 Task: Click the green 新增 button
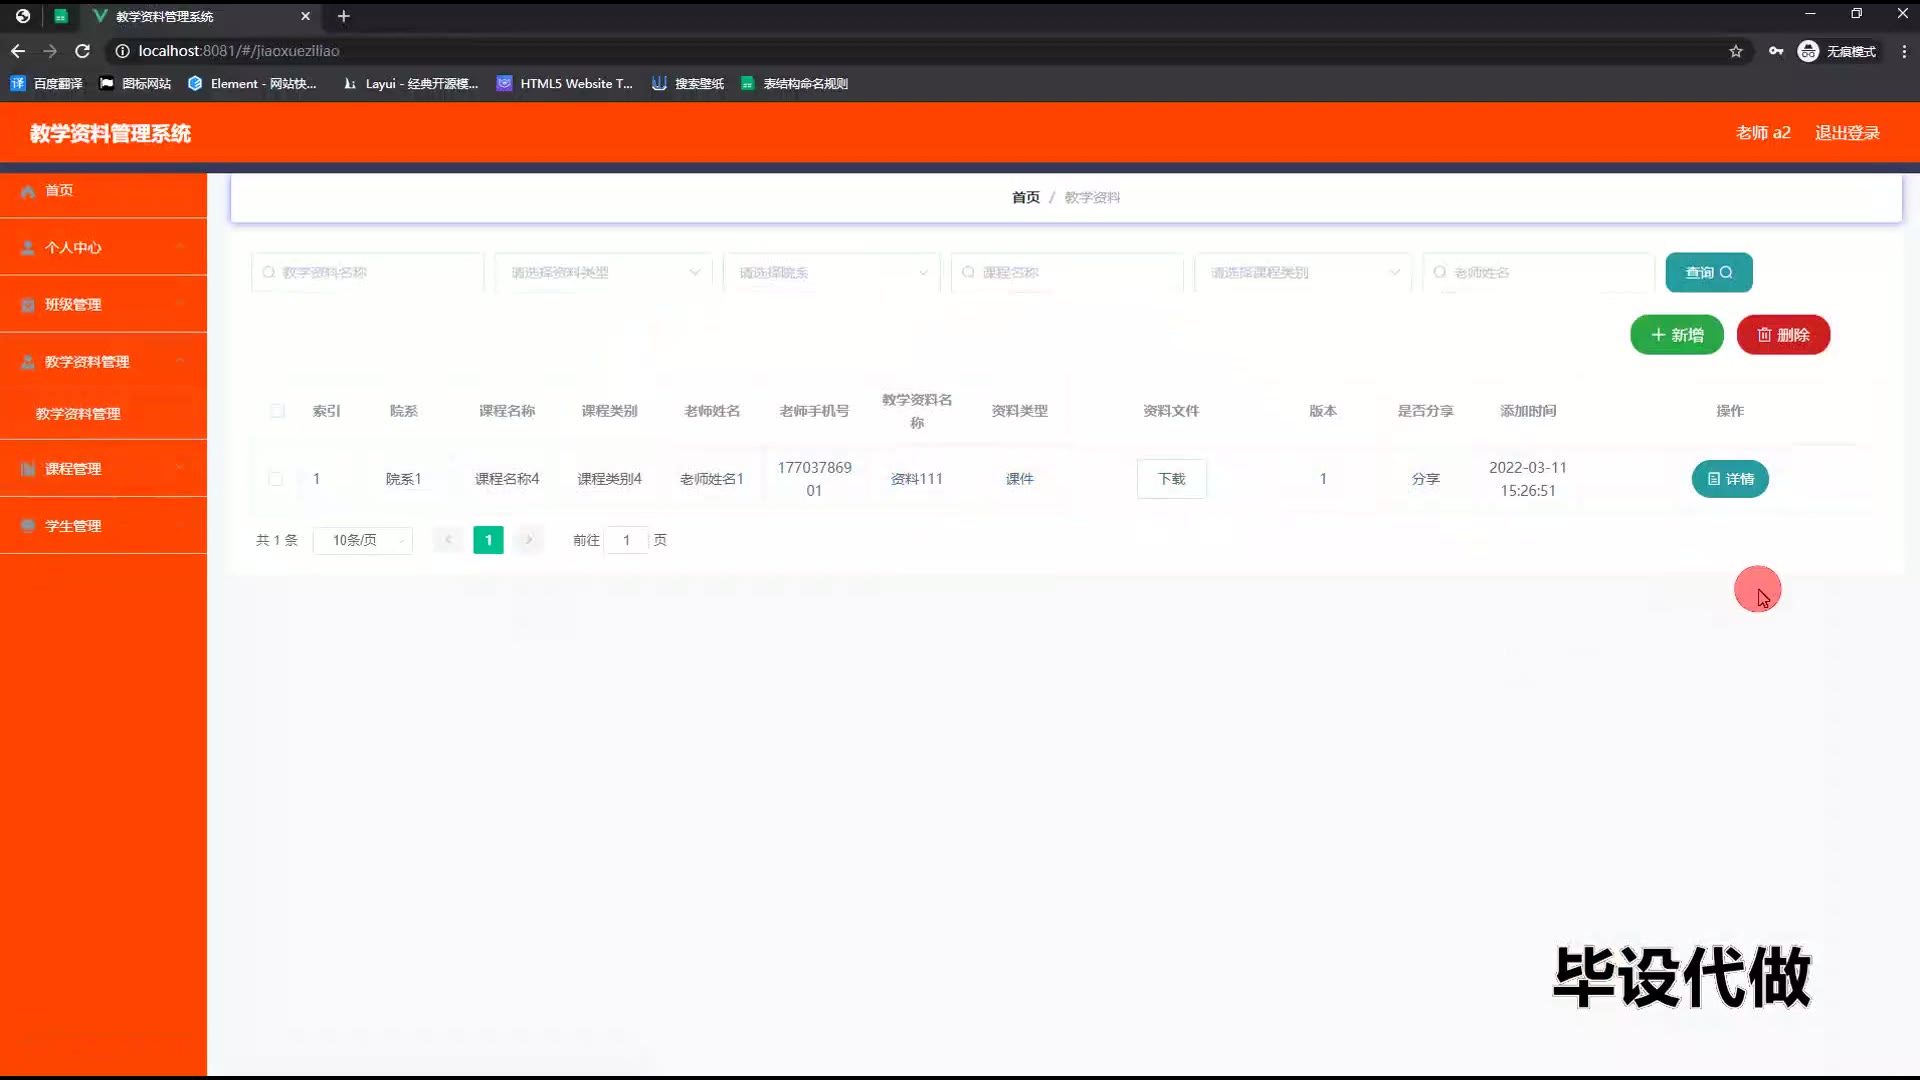(x=1676, y=335)
